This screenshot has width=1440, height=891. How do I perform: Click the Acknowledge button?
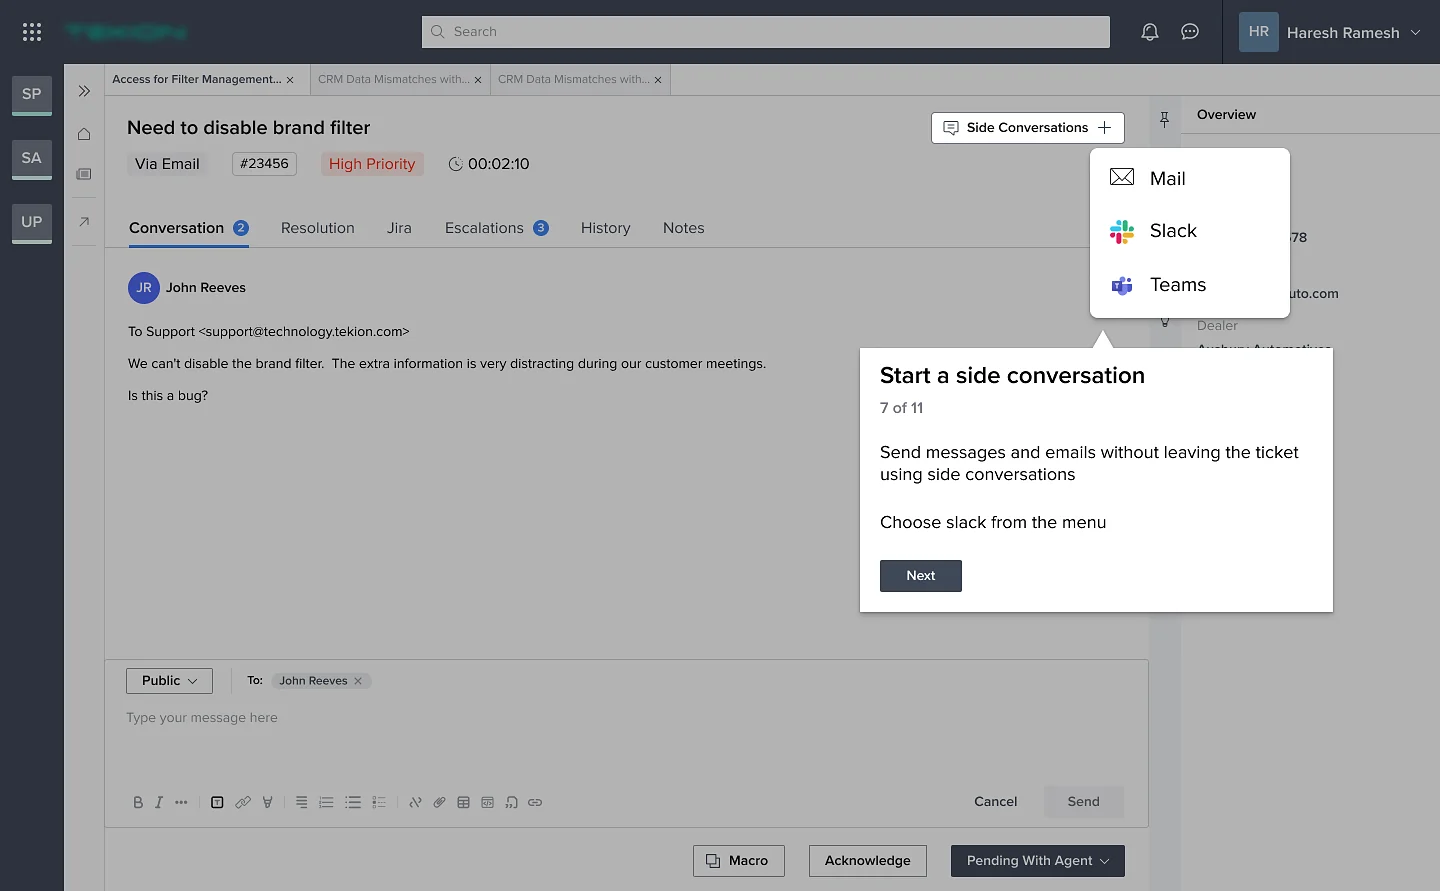(x=868, y=861)
